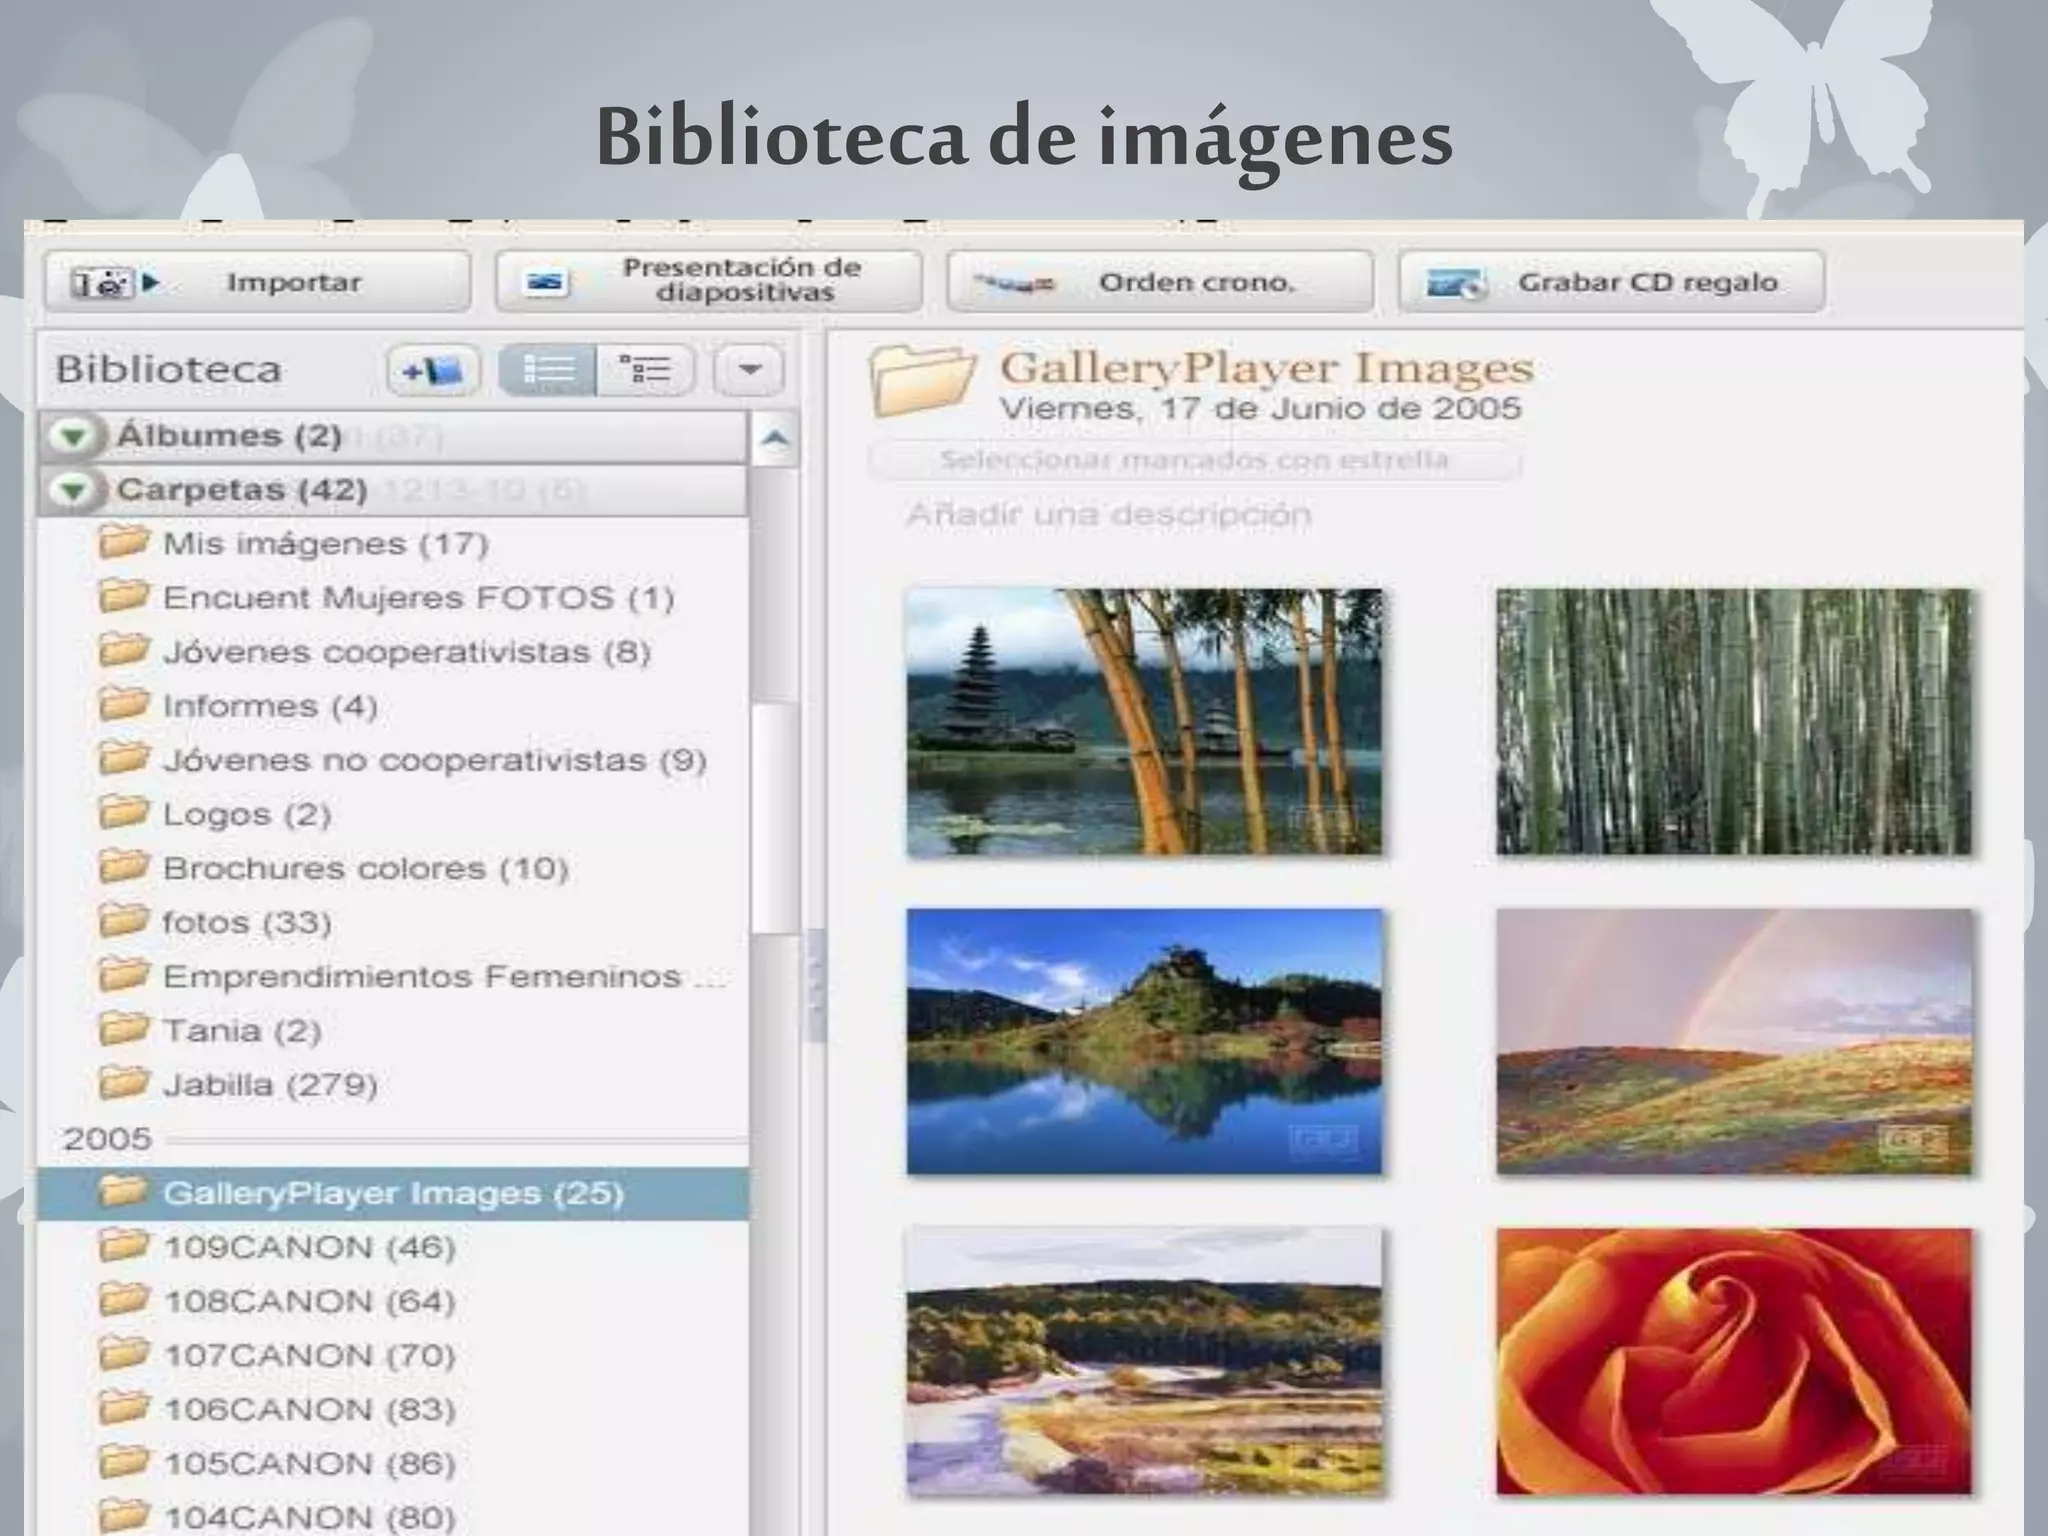Screen dimensions: 2048x1536
Task: Click the folder icon beside Logos
Action: click(x=124, y=812)
